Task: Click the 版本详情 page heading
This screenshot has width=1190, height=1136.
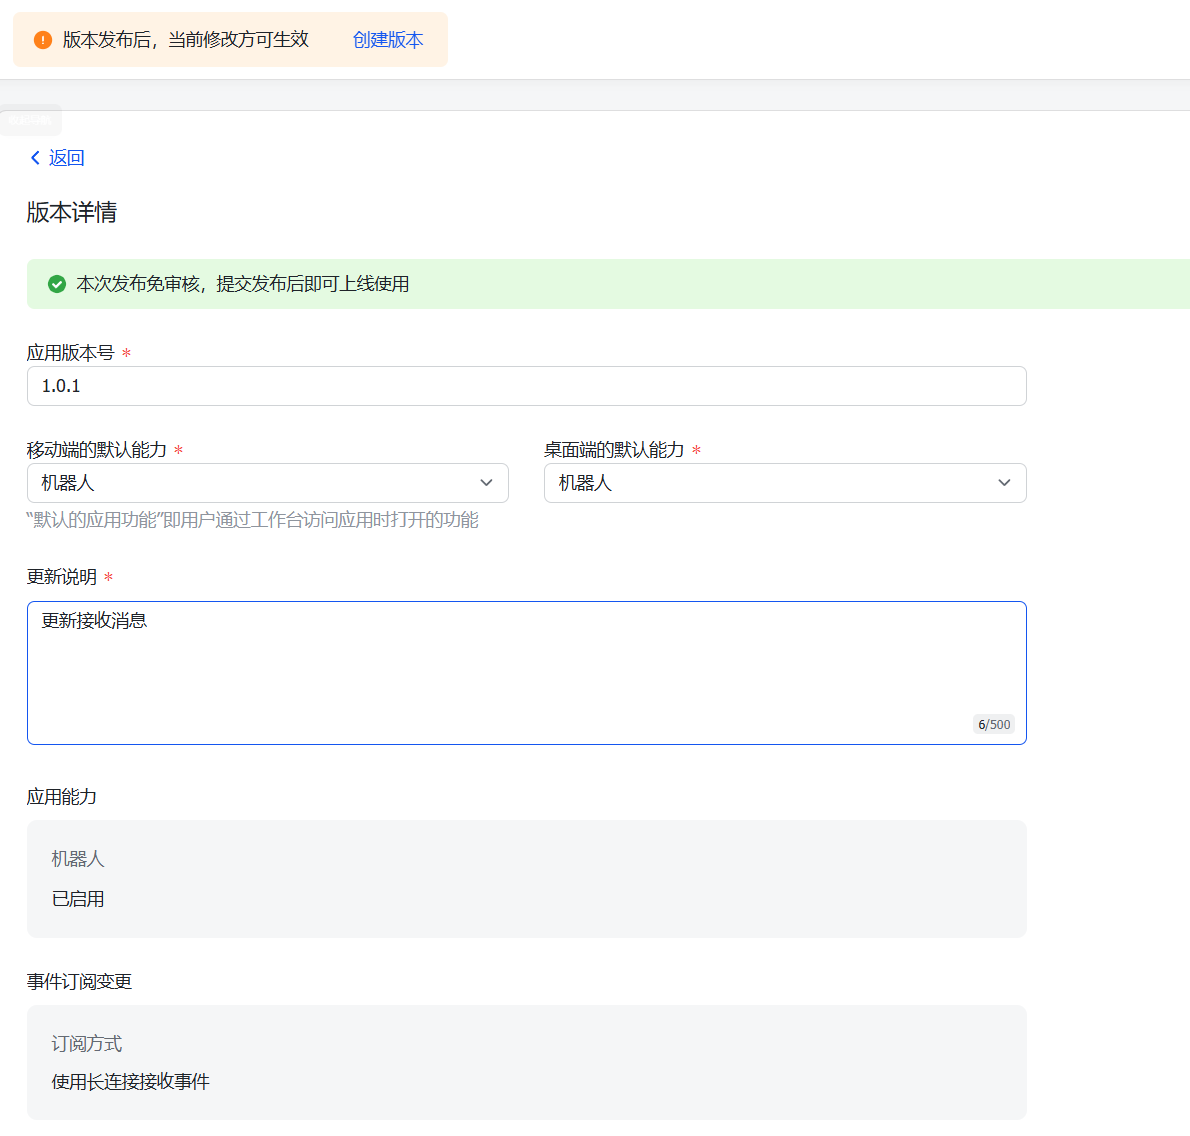Action: (72, 212)
